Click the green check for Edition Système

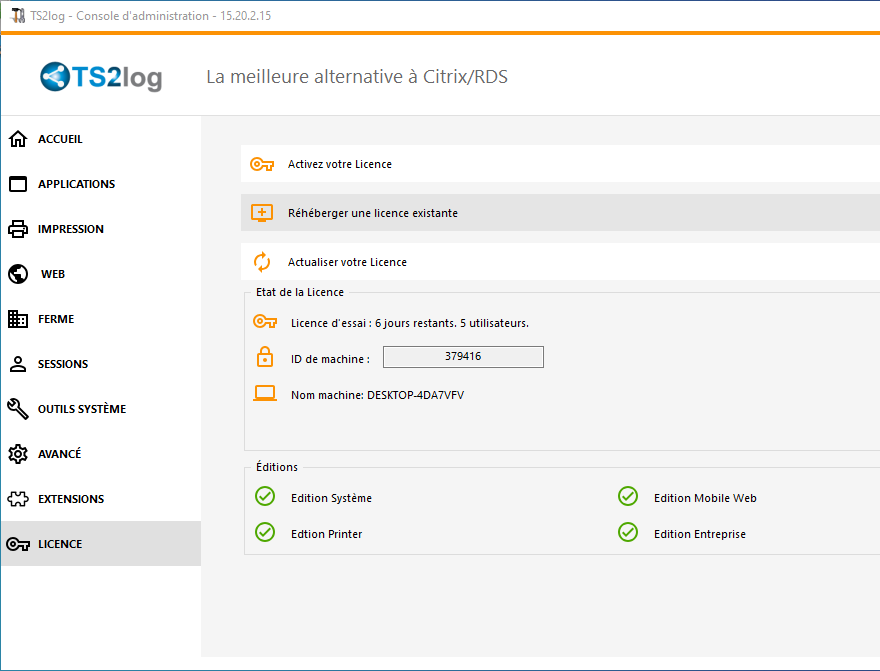(x=265, y=497)
